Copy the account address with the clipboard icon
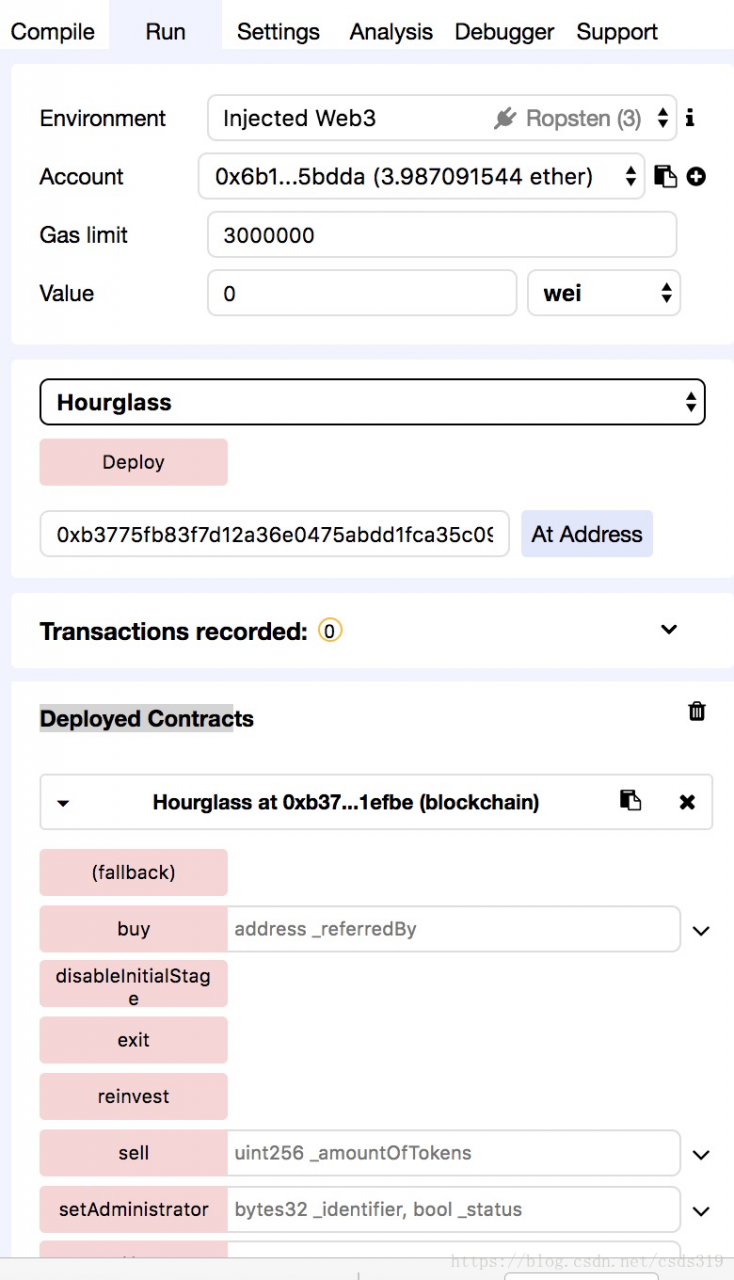Viewport: 734px width, 1280px height. 665,177
